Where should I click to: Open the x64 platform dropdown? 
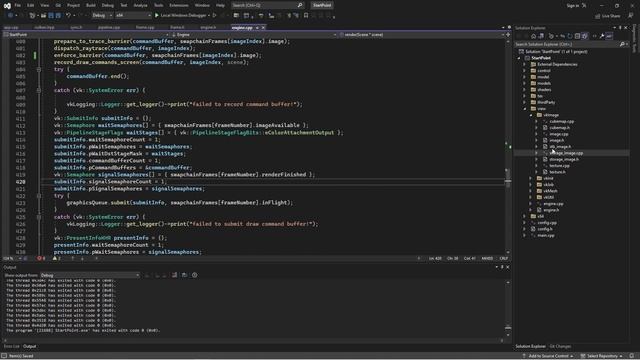click(133, 16)
